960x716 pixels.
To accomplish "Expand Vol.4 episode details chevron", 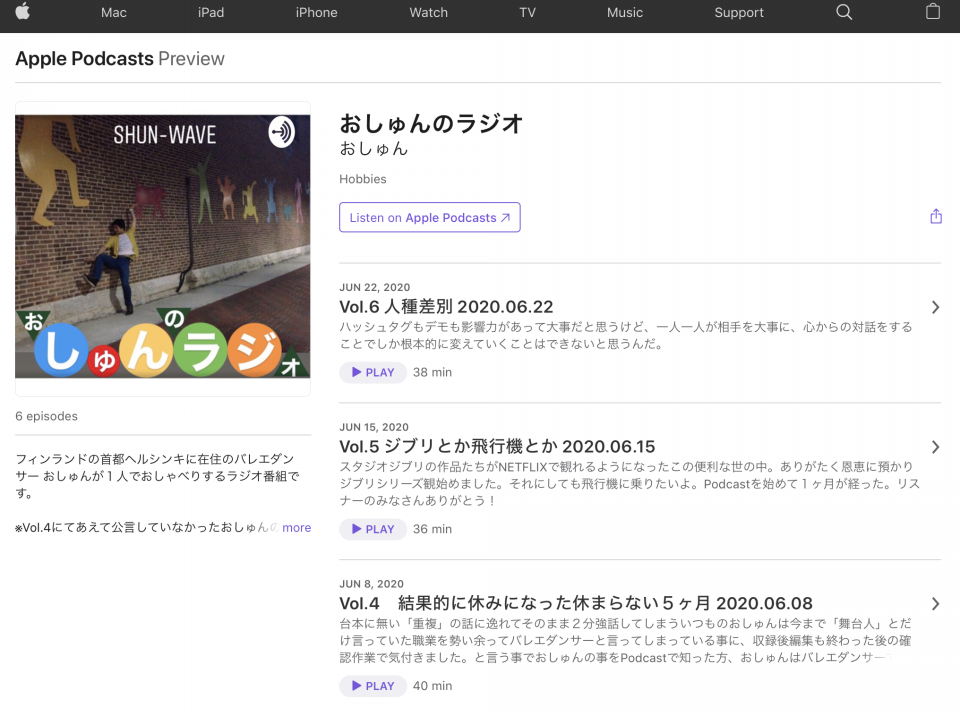I will (x=935, y=604).
